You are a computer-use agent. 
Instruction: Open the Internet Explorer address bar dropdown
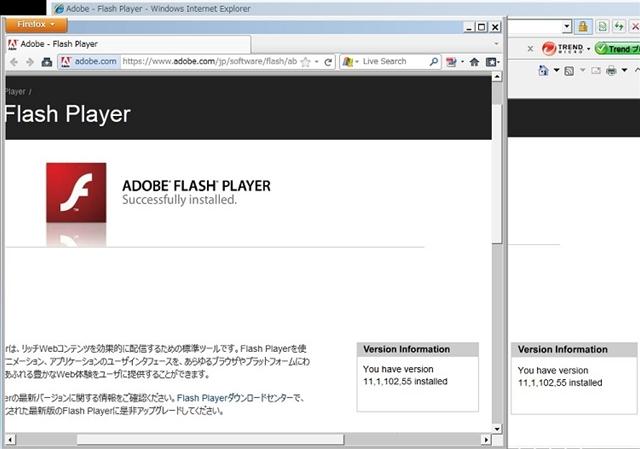(567, 27)
